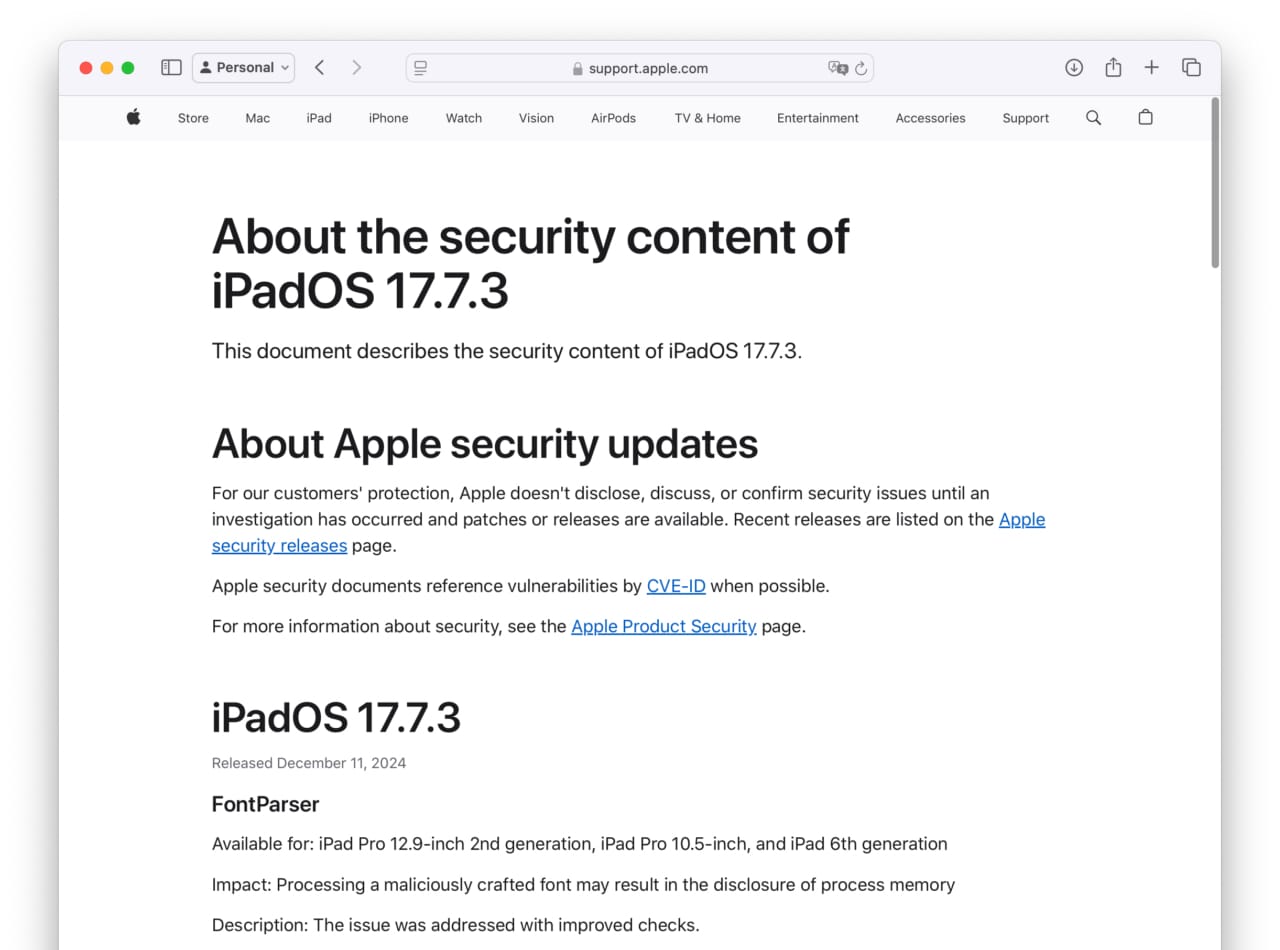
Task: Go forward with the forward arrow
Action: pos(357,67)
